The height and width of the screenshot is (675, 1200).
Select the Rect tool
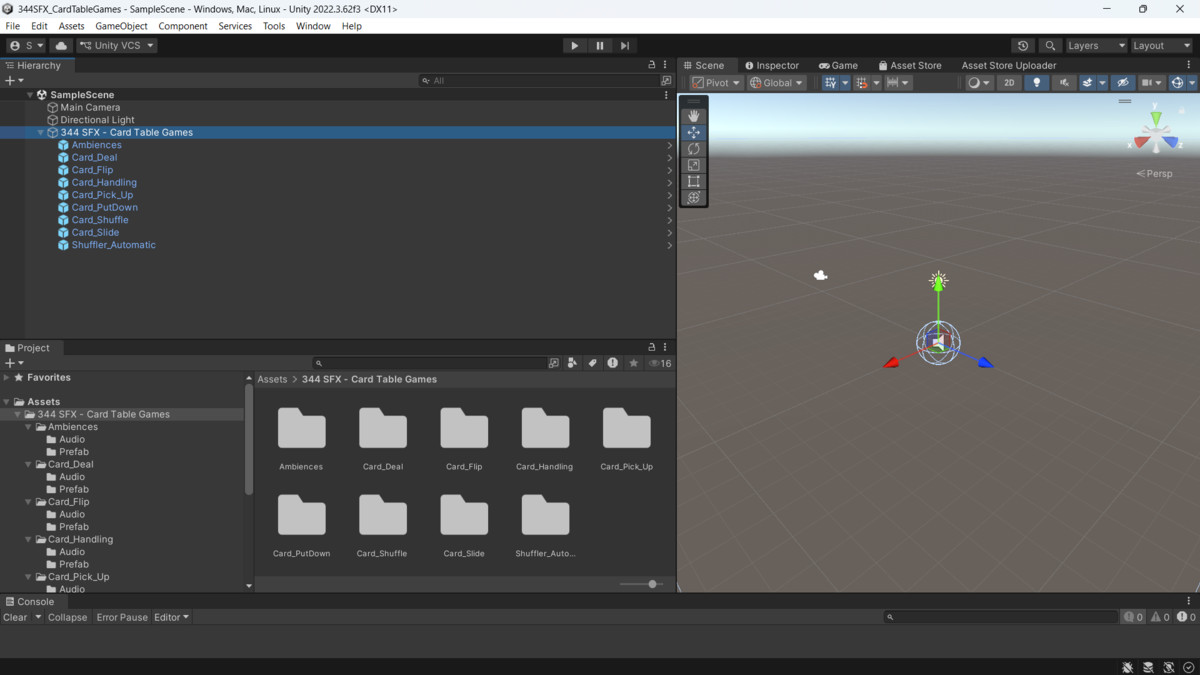pyautogui.click(x=693, y=181)
